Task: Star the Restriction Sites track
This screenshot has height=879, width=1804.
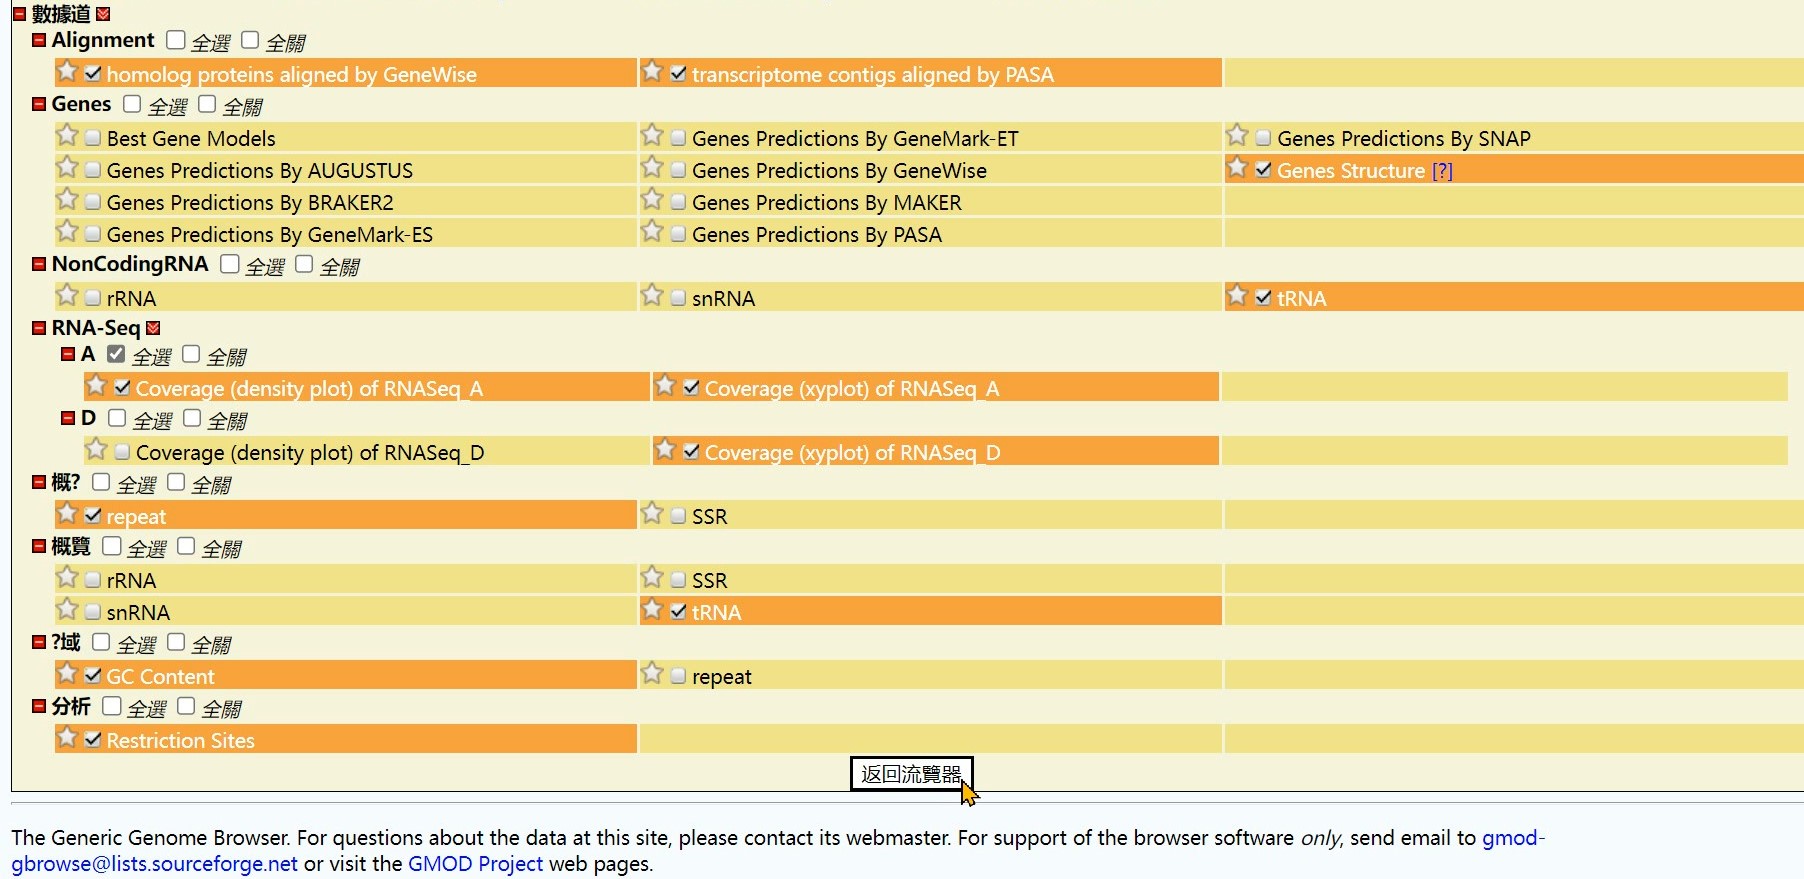Action: 67,737
